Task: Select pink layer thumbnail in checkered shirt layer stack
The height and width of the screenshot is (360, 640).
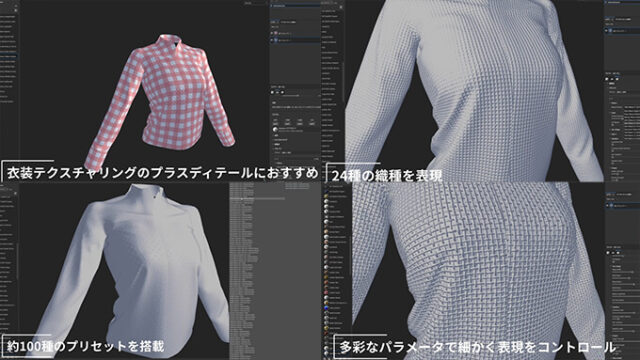Action: point(276,33)
